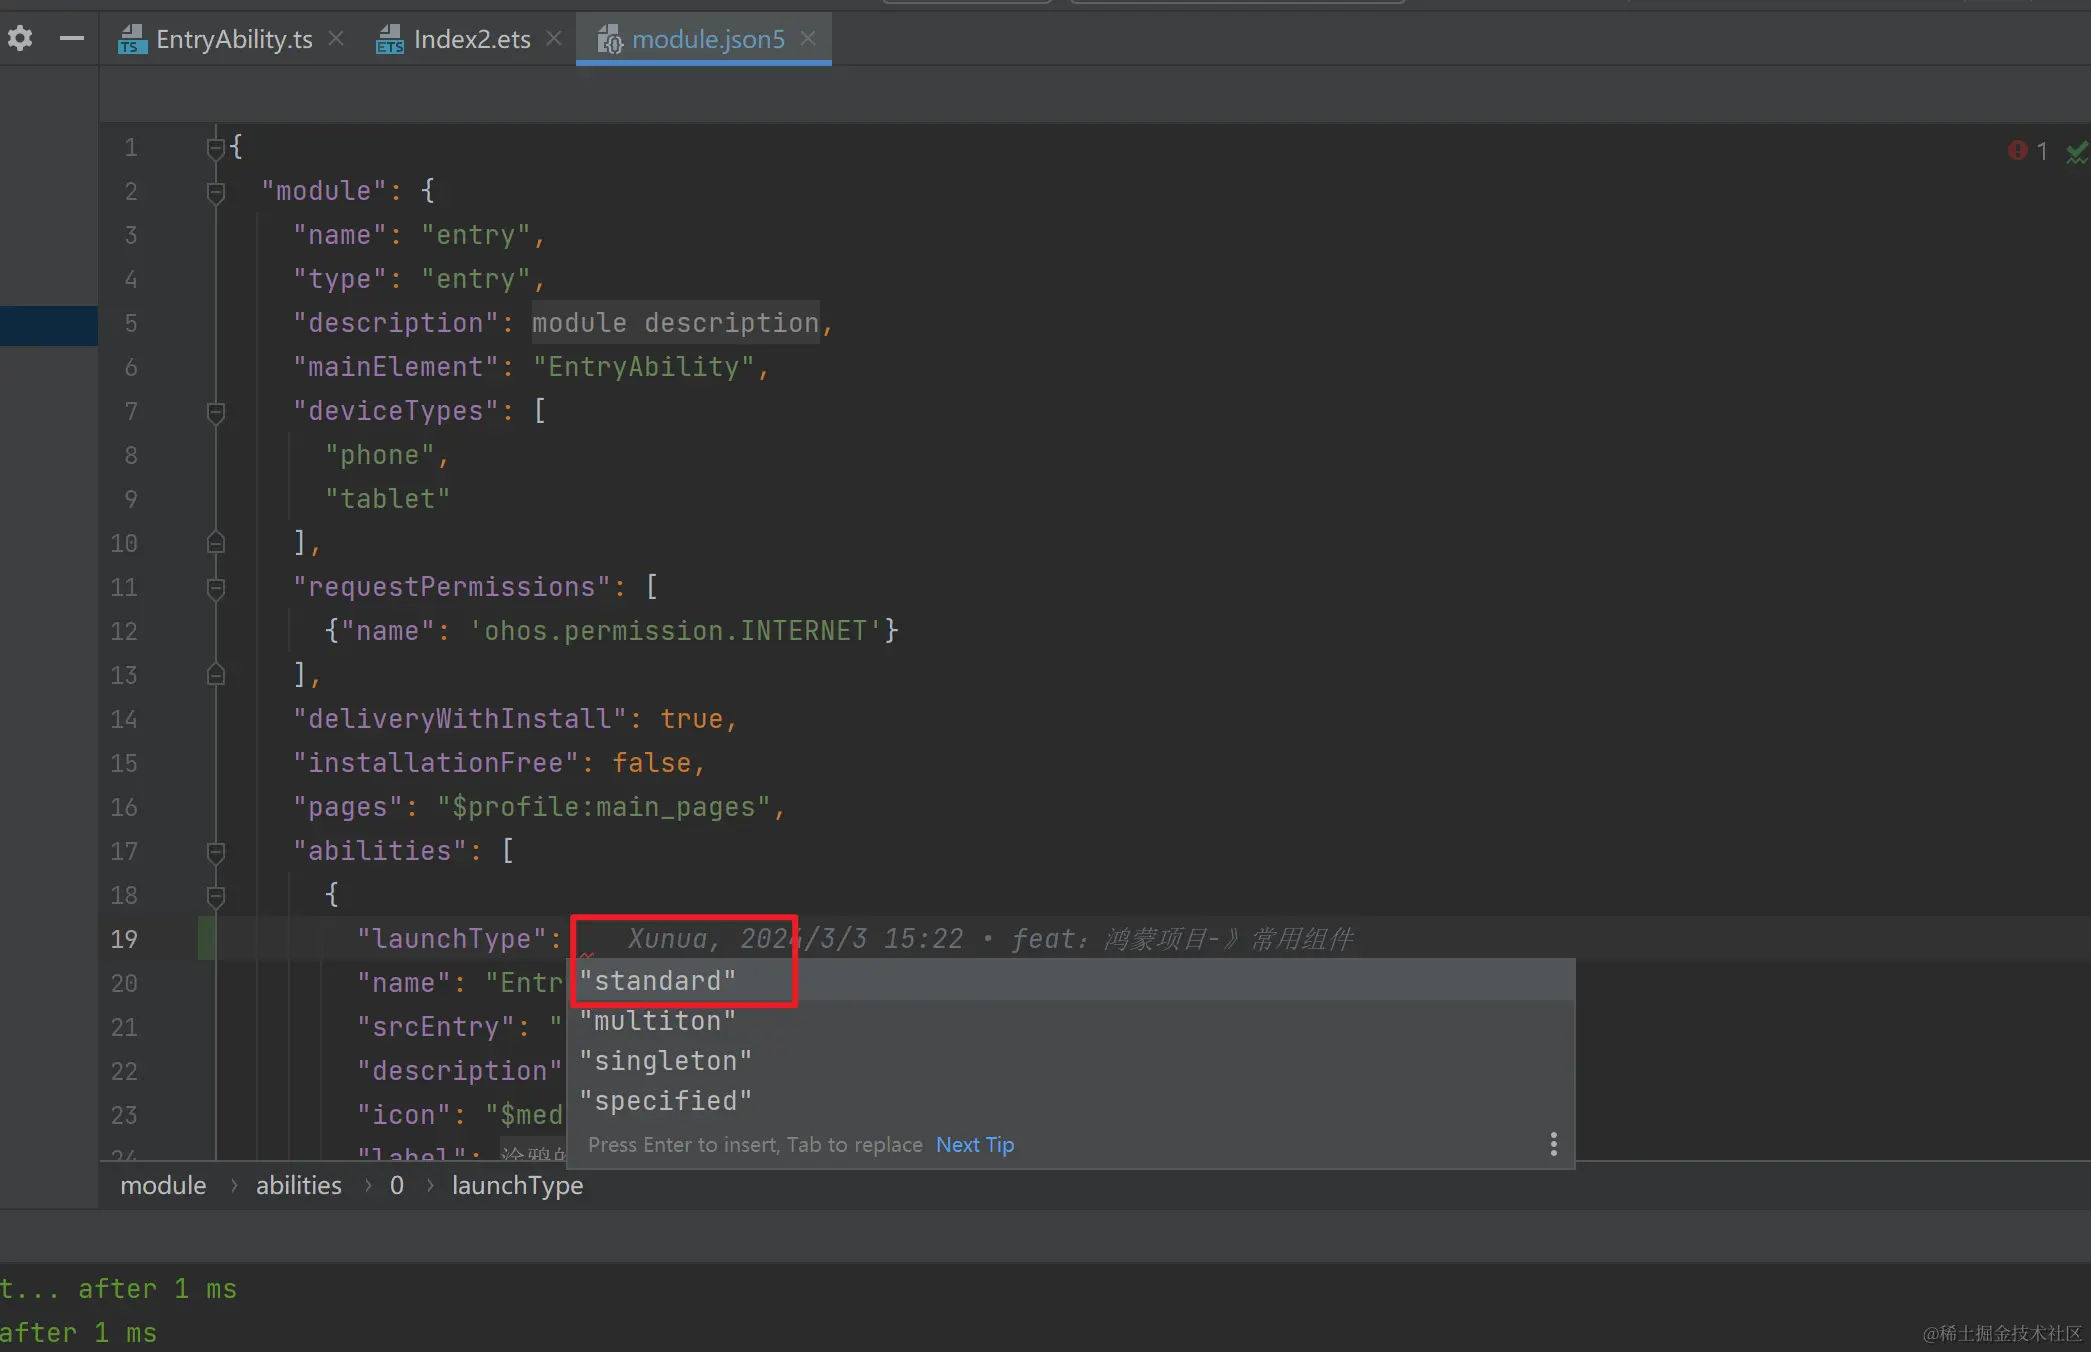Open the settings gear in the tool window header

20,39
